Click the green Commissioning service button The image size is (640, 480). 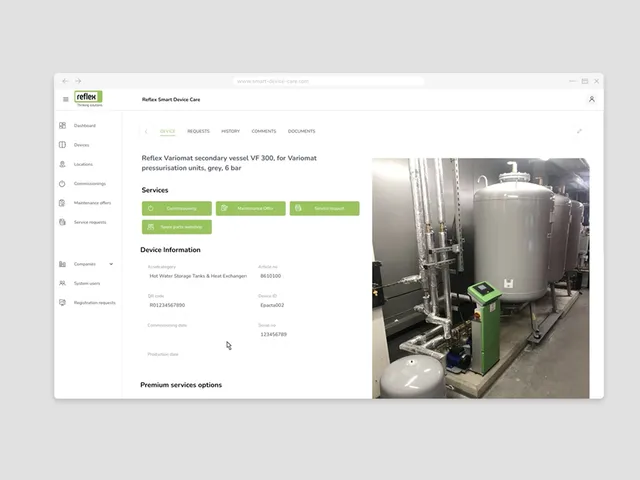pos(177,208)
